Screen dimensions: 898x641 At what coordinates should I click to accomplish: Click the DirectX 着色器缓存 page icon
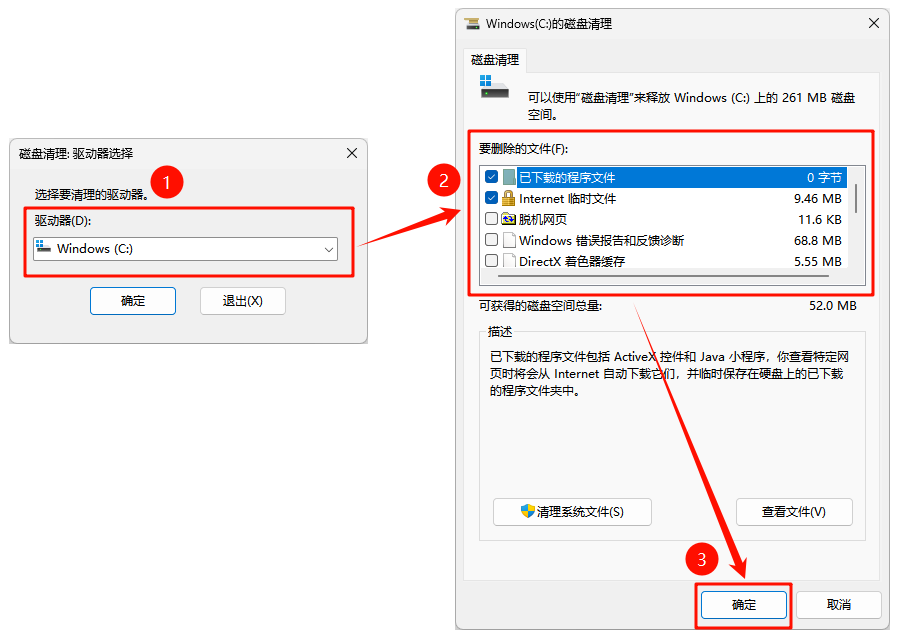click(x=509, y=261)
